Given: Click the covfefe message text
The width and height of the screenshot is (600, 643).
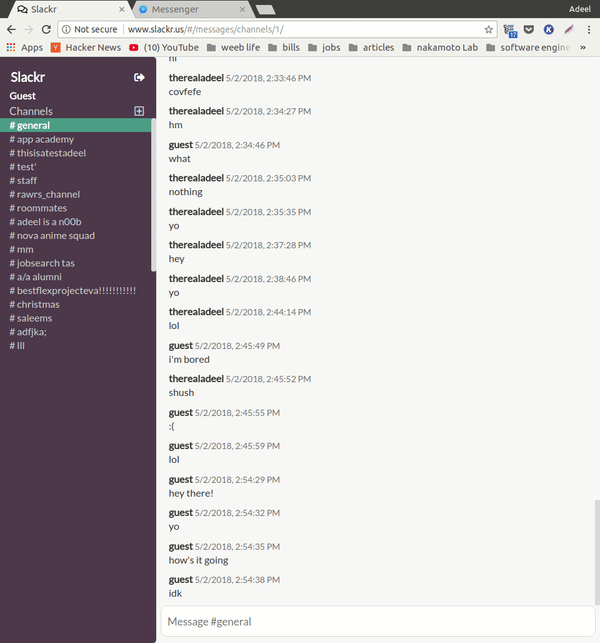Looking at the screenshot, I should tap(185, 92).
